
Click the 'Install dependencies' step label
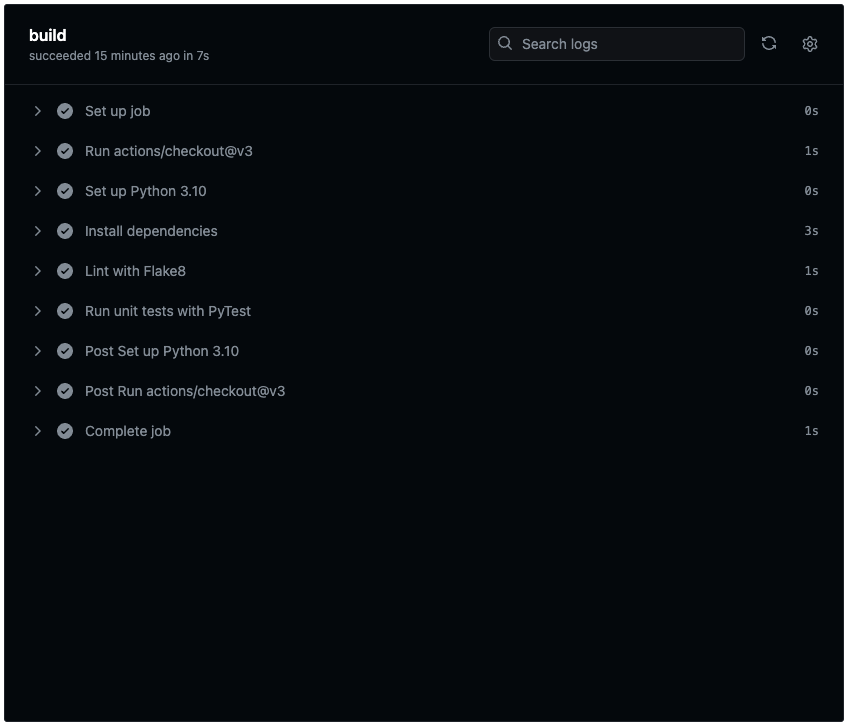(151, 232)
